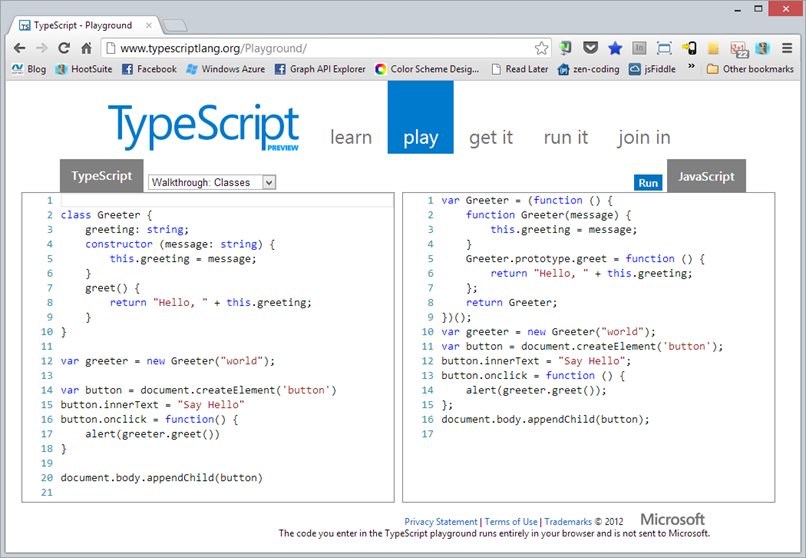Click the send-to-phone extension icon
Screen dimensions: 806x558
coord(689,48)
